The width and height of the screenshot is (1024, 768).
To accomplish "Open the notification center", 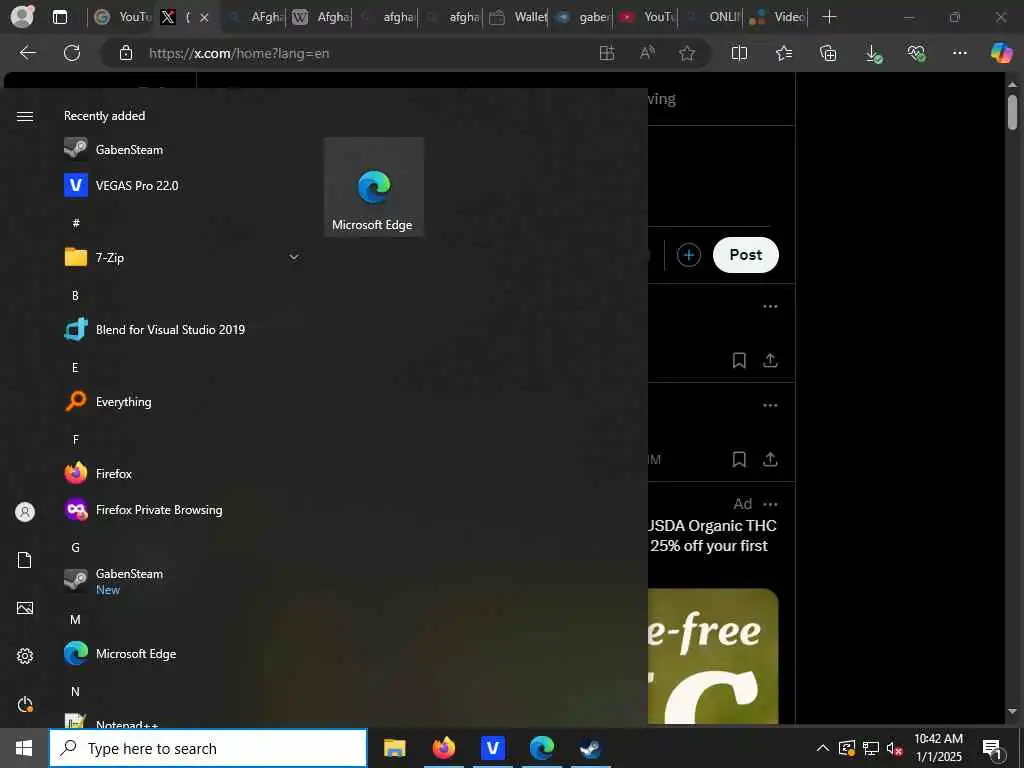I will [x=993, y=749].
